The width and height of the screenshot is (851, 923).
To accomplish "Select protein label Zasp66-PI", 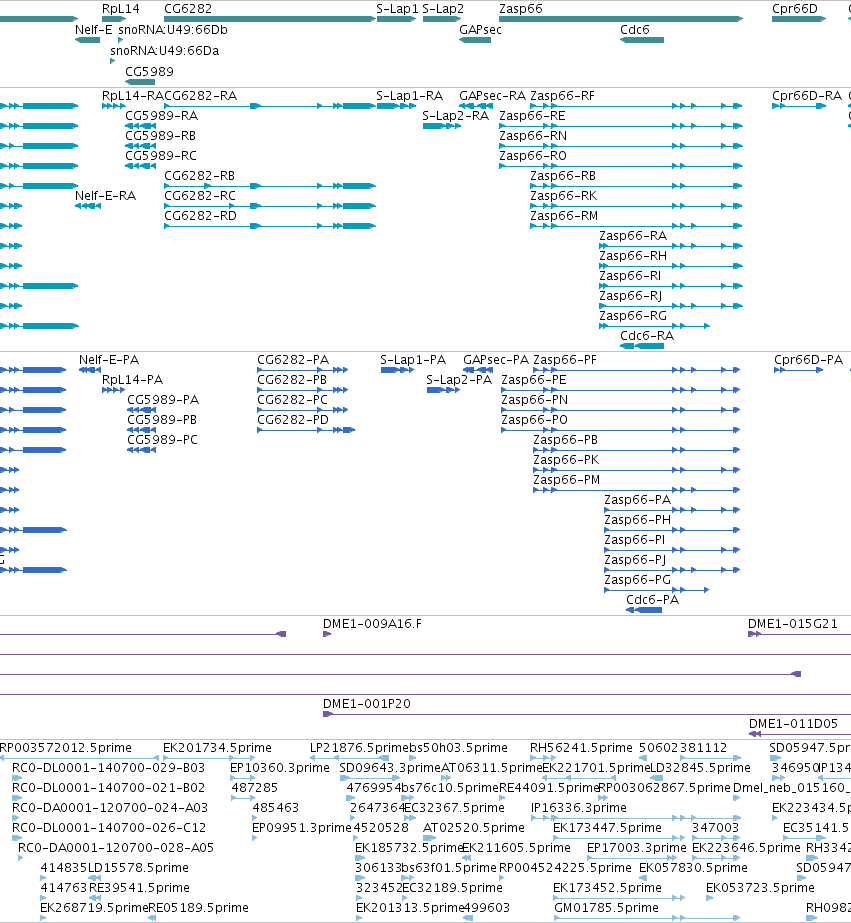I will click(635, 540).
